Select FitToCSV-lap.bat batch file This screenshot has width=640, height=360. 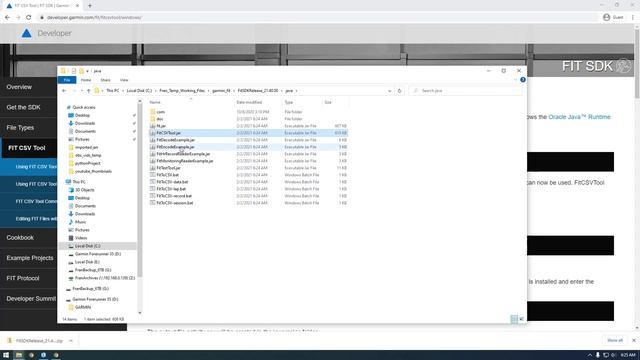(171, 189)
